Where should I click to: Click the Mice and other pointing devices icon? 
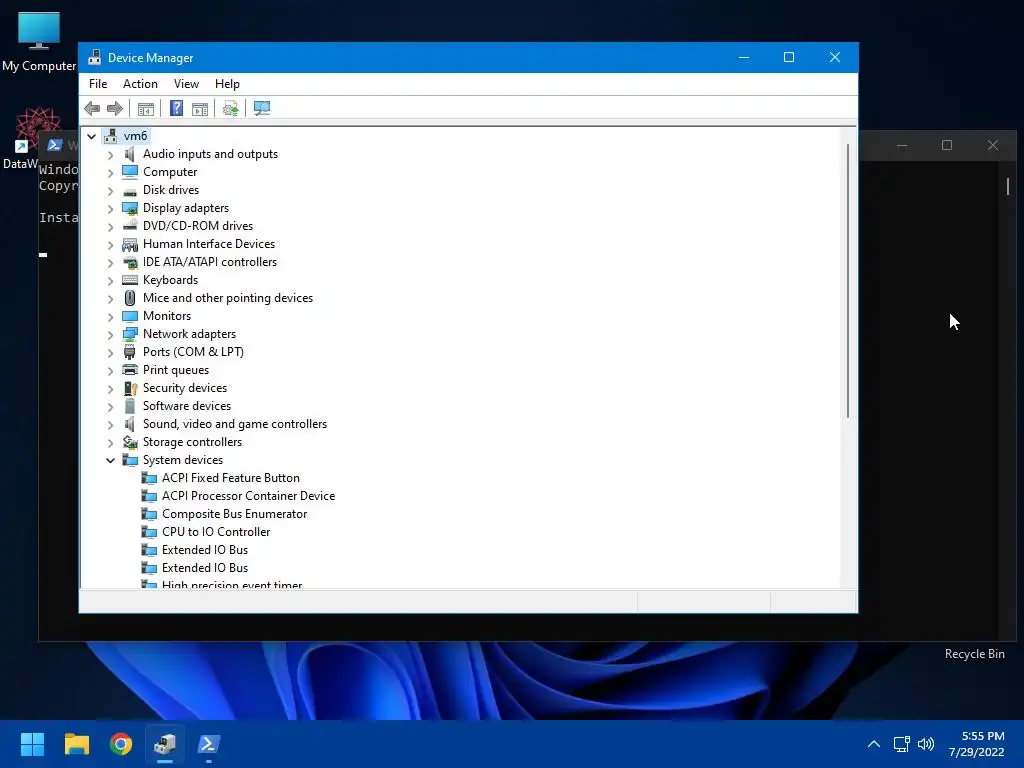[130, 298]
